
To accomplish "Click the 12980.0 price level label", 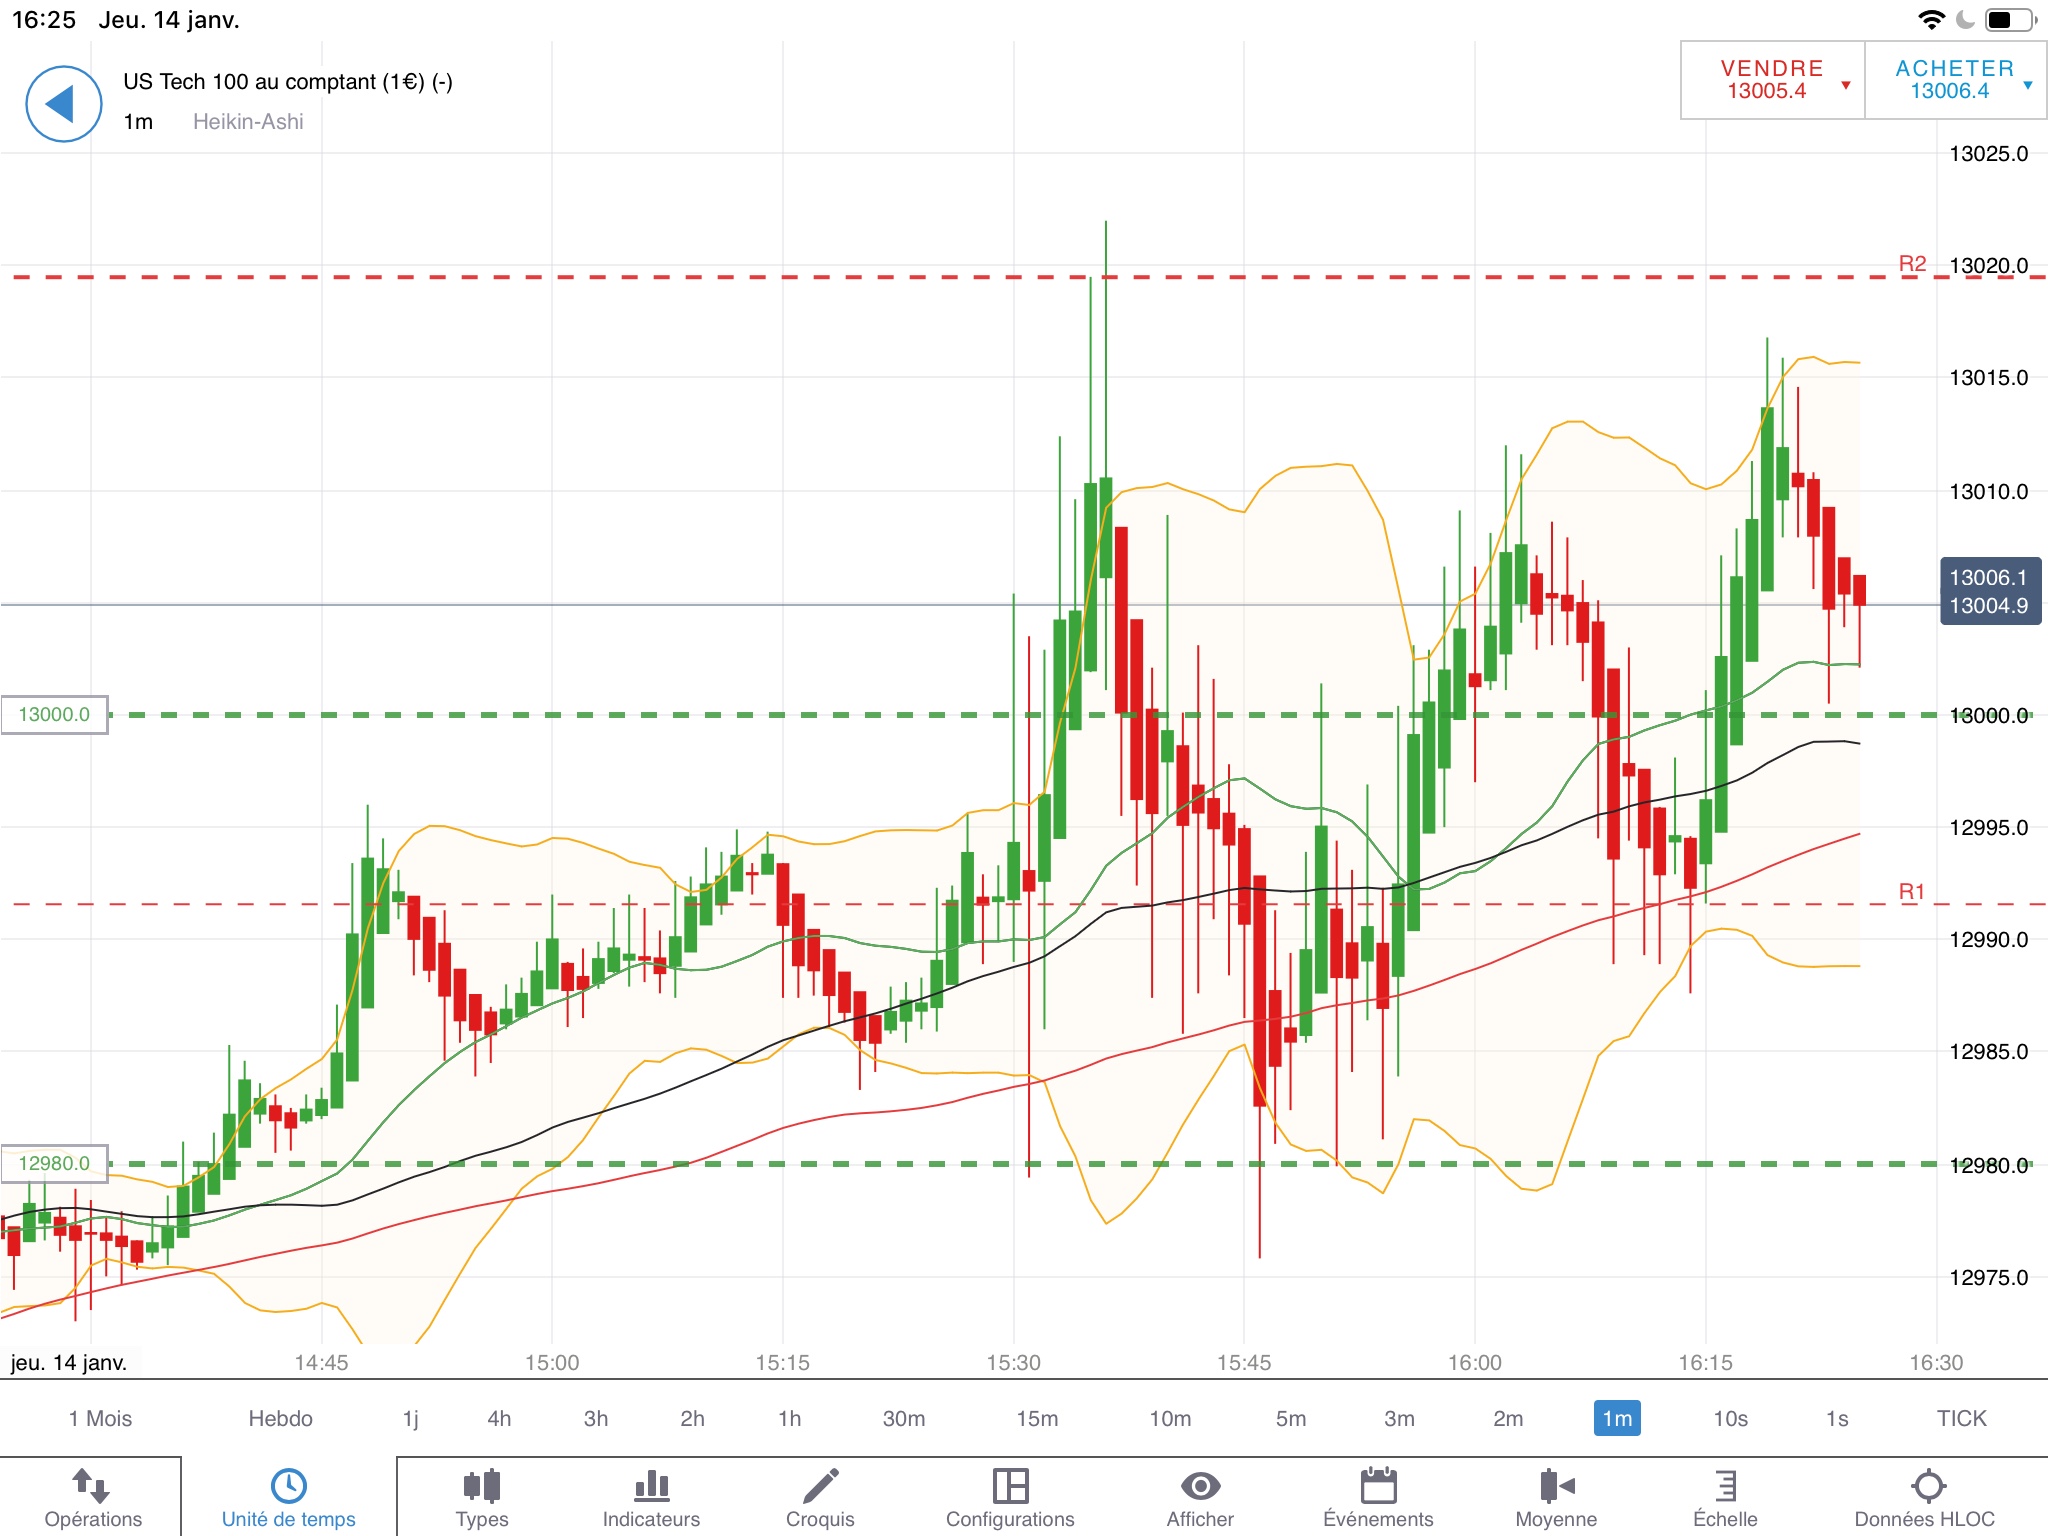I will tap(54, 1164).
